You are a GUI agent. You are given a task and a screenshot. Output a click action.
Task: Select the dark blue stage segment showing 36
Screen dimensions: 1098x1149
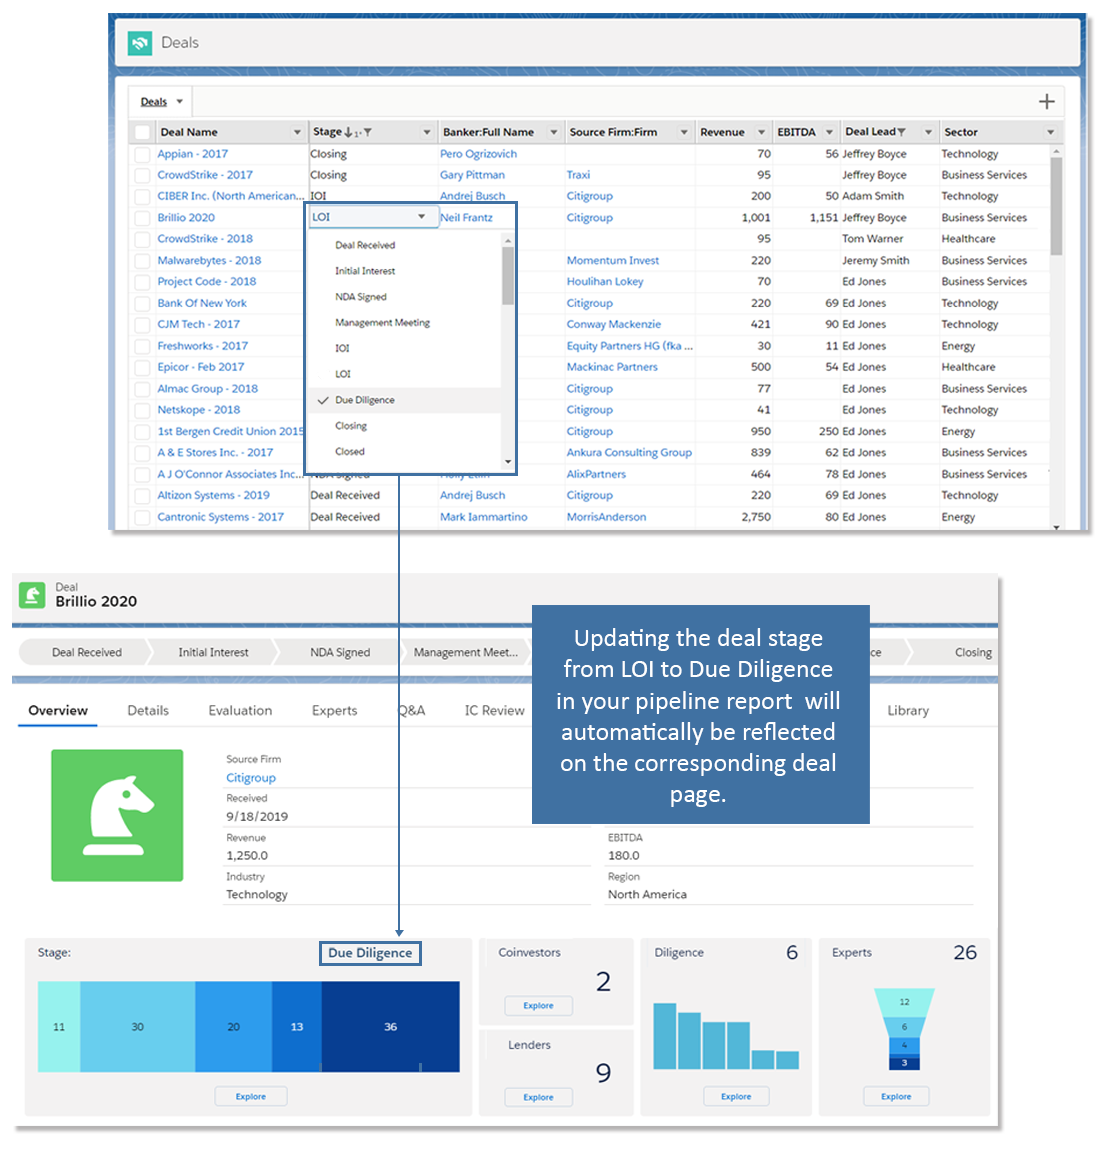coord(390,1026)
